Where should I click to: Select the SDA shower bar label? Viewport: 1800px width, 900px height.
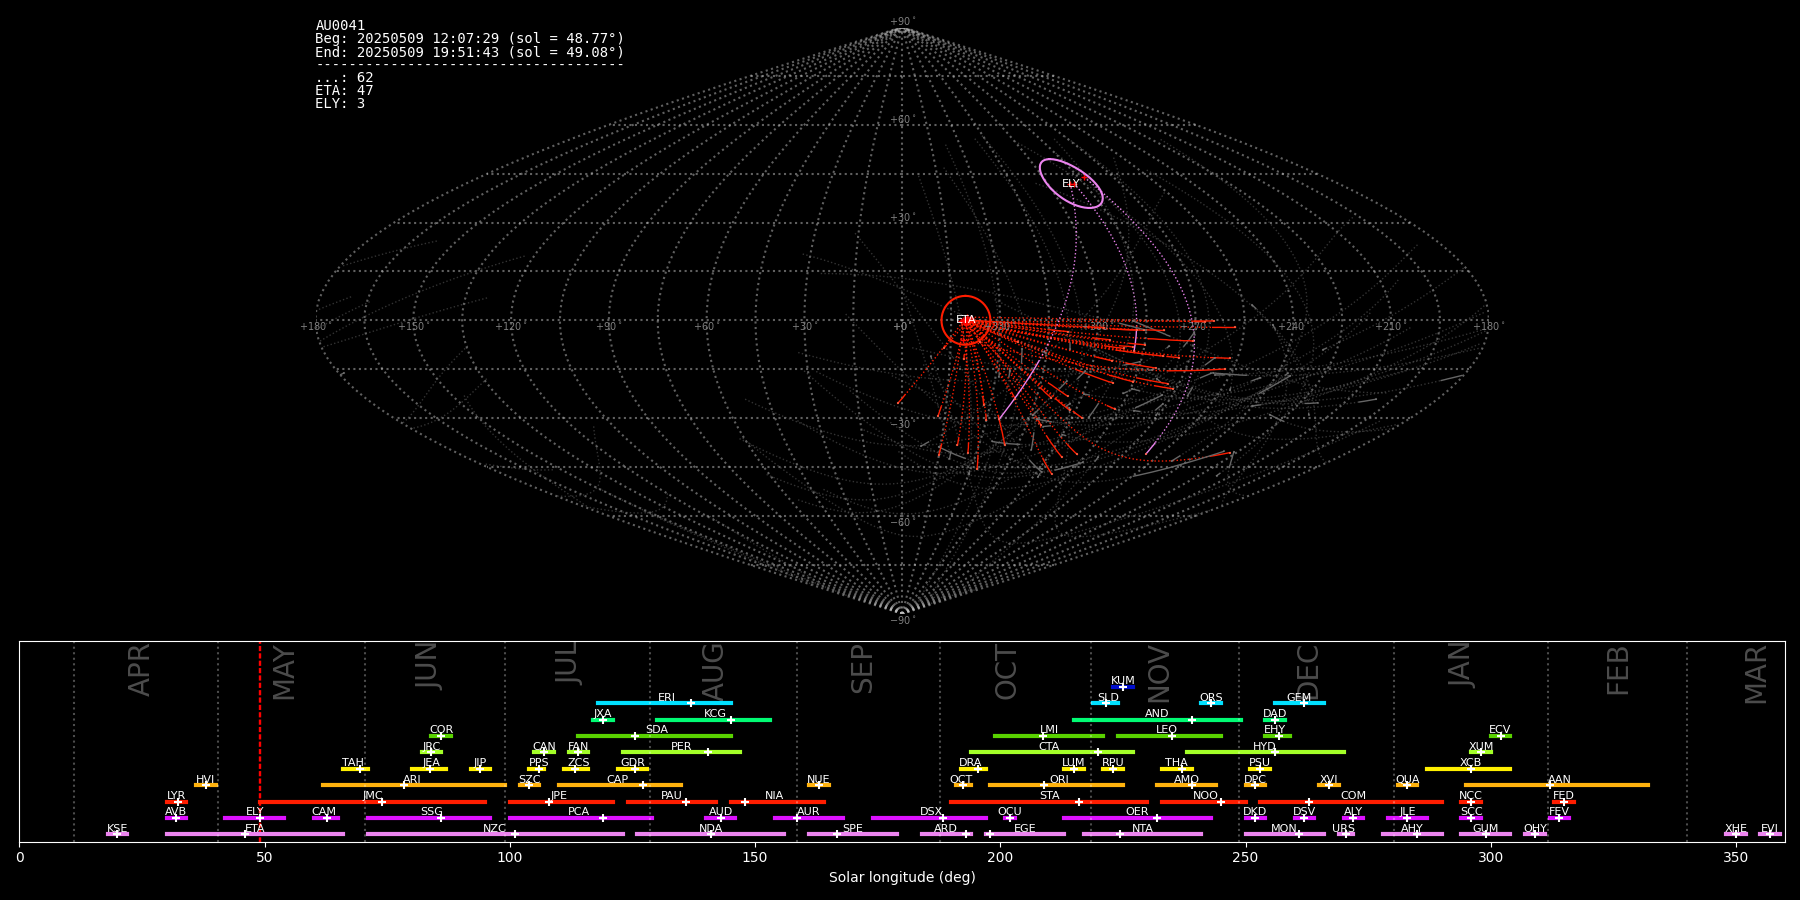click(657, 730)
